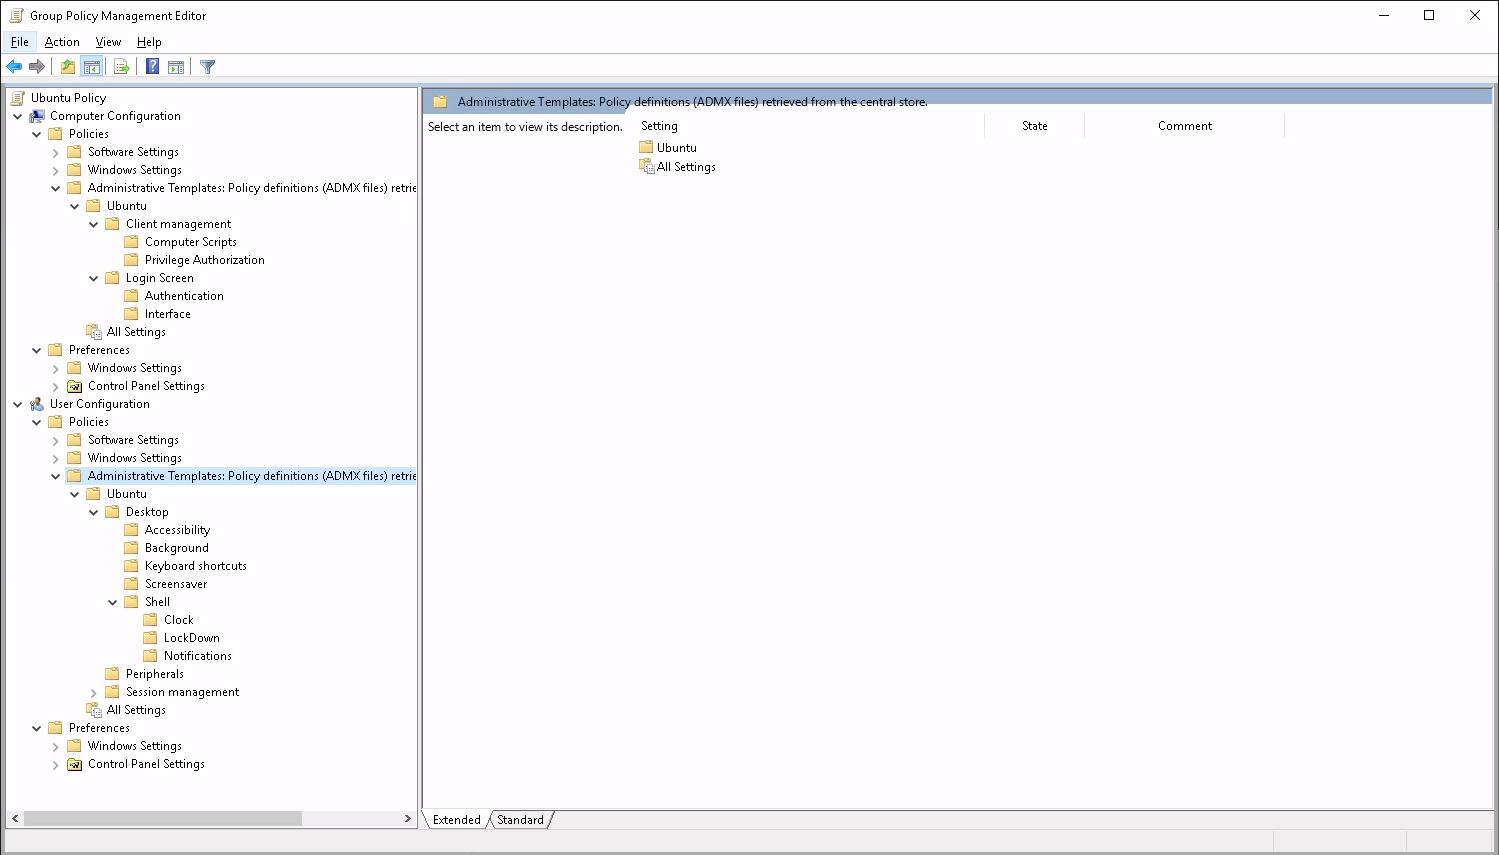Toggle Show/Hide Console Tree toolbar icon
The width and height of the screenshot is (1499, 855).
click(92, 67)
